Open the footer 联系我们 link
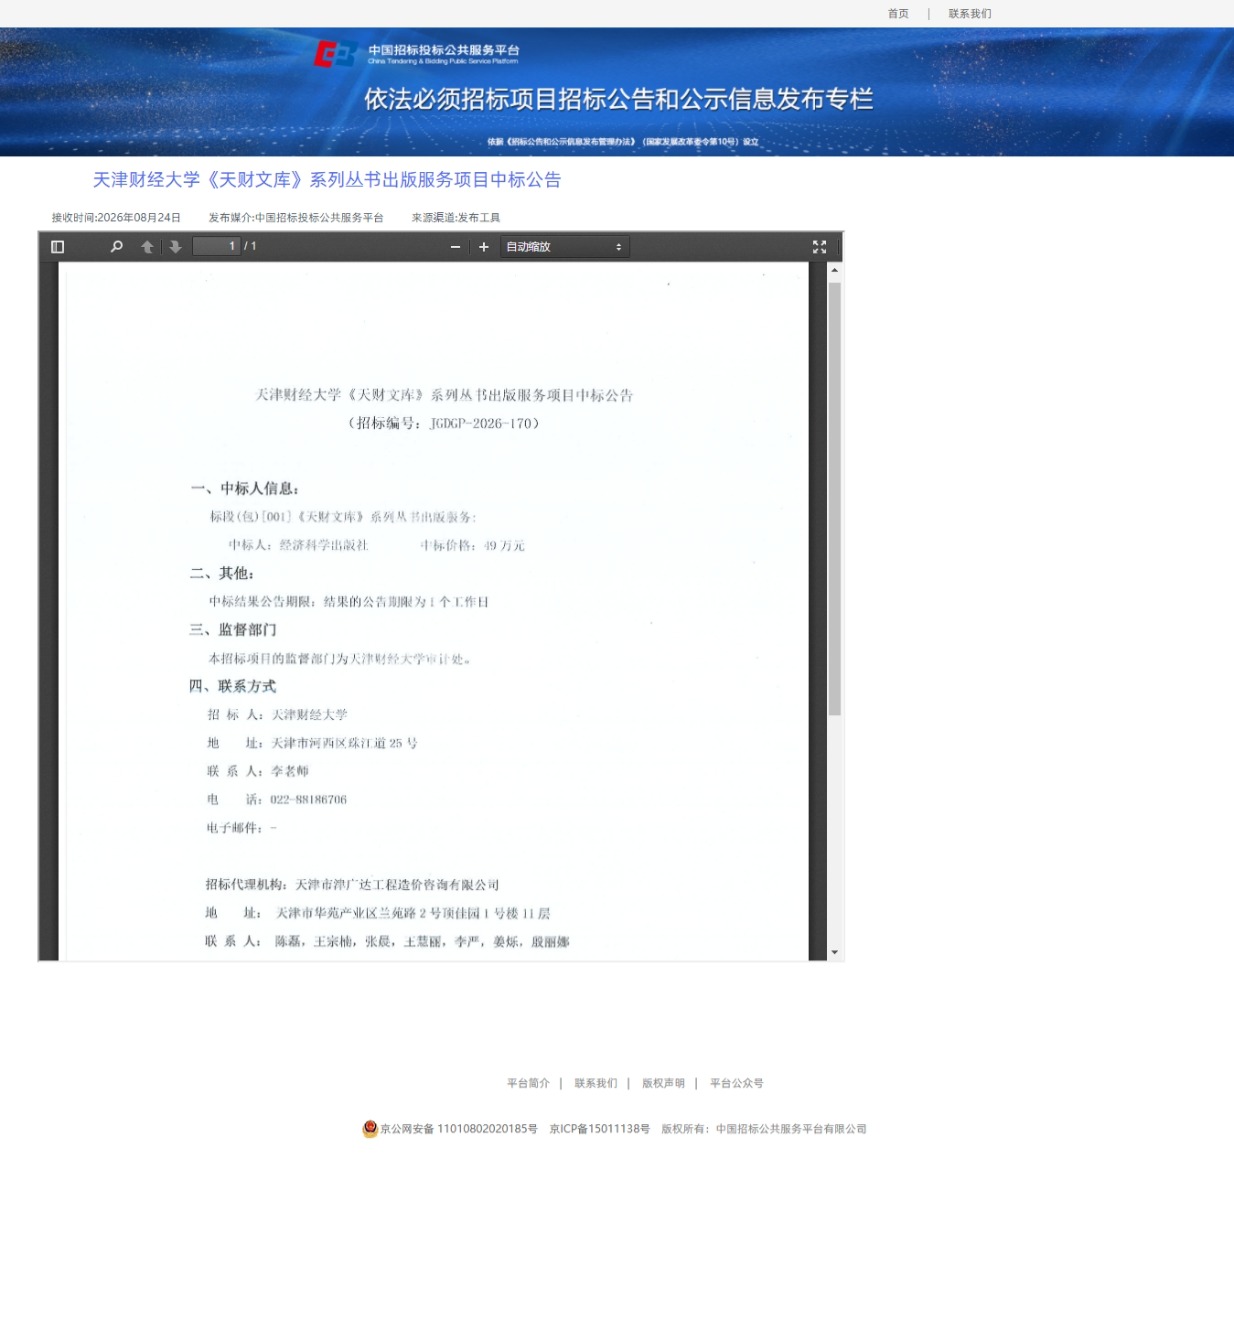This screenshot has width=1234, height=1328. [596, 1083]
